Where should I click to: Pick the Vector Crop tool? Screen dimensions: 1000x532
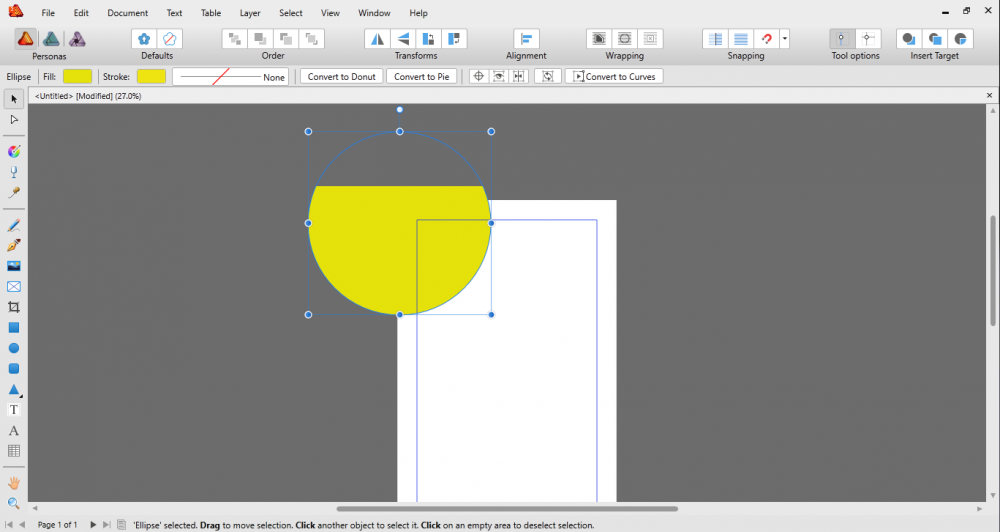tap(14, 307)
